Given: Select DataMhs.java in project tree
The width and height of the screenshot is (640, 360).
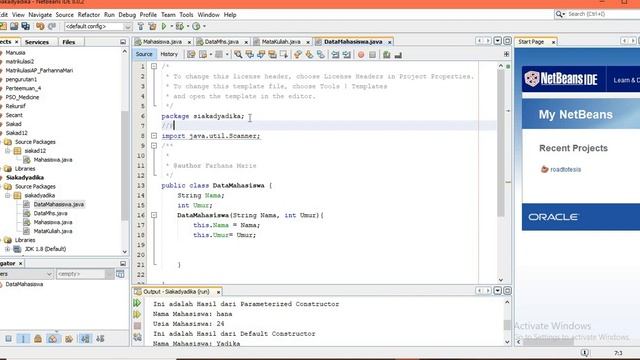Looking at the screenshot, I should pos(50,213).
